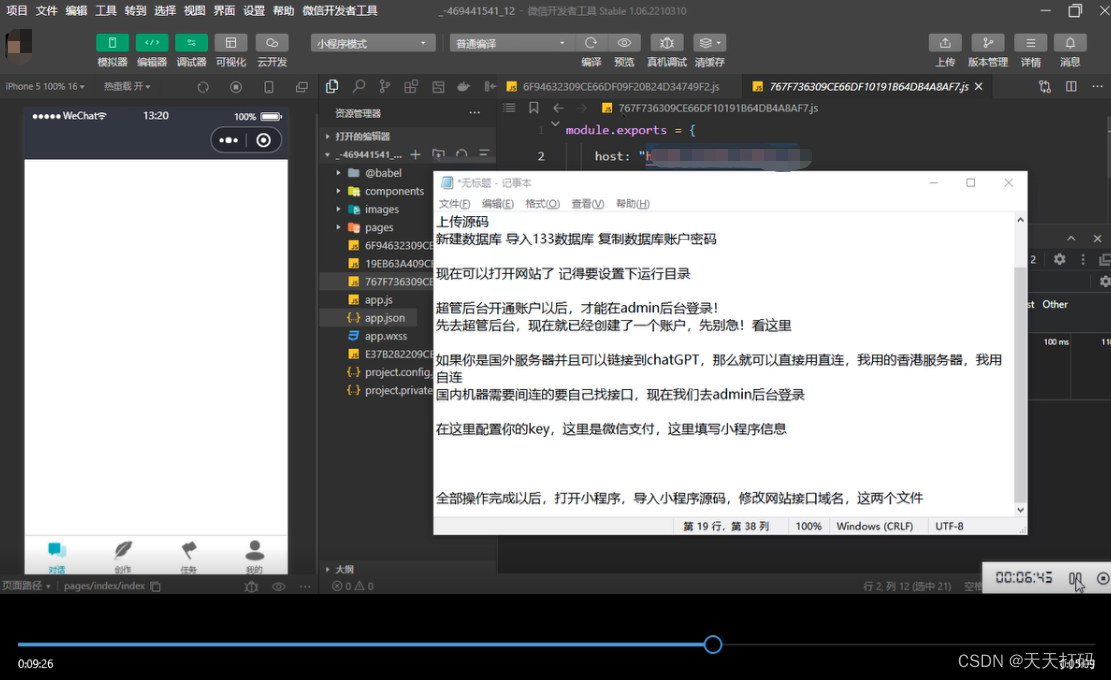
Task: Open the Source Control branch icon
Action: [385, 86]
